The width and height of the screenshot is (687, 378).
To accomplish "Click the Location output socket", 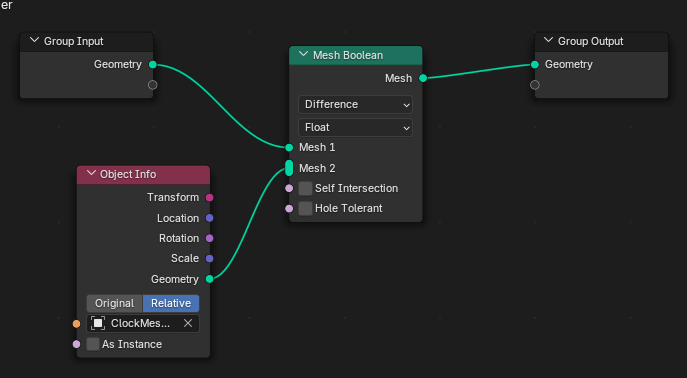I will tap(209, 218).
